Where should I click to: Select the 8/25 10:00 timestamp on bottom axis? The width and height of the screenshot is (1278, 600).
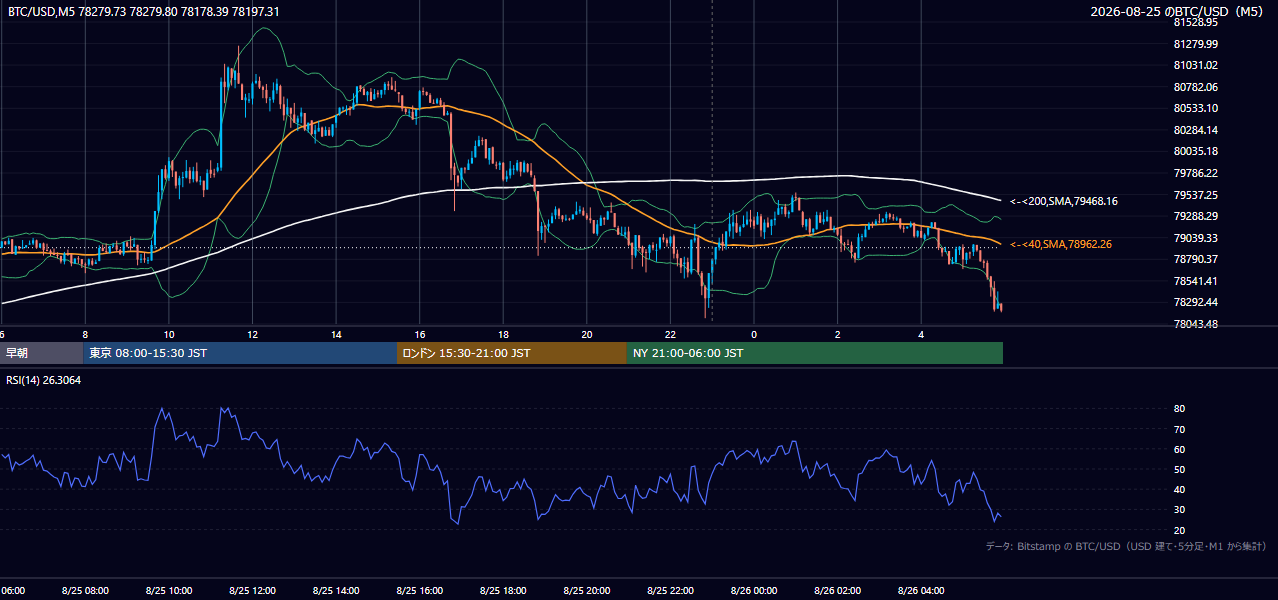169,590
